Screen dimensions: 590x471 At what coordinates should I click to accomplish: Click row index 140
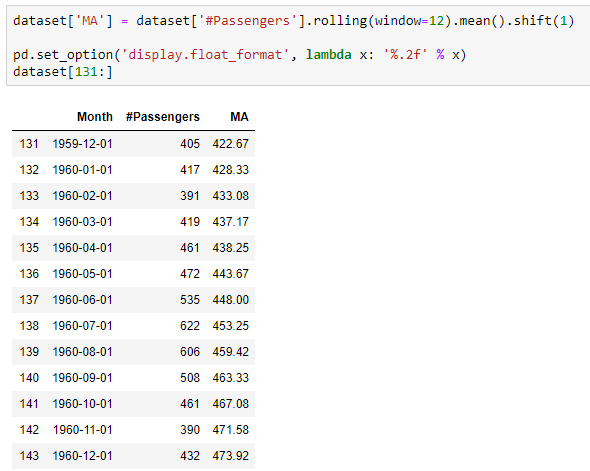[29, 377]
